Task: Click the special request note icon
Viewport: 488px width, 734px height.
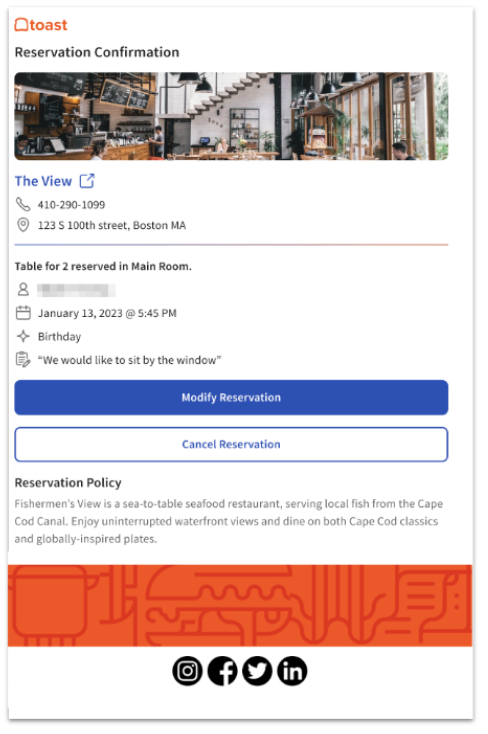Action: tap(23, 360)
